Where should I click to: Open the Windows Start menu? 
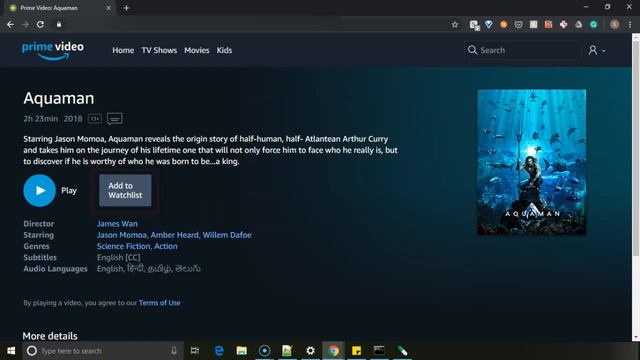click(11, 351)
